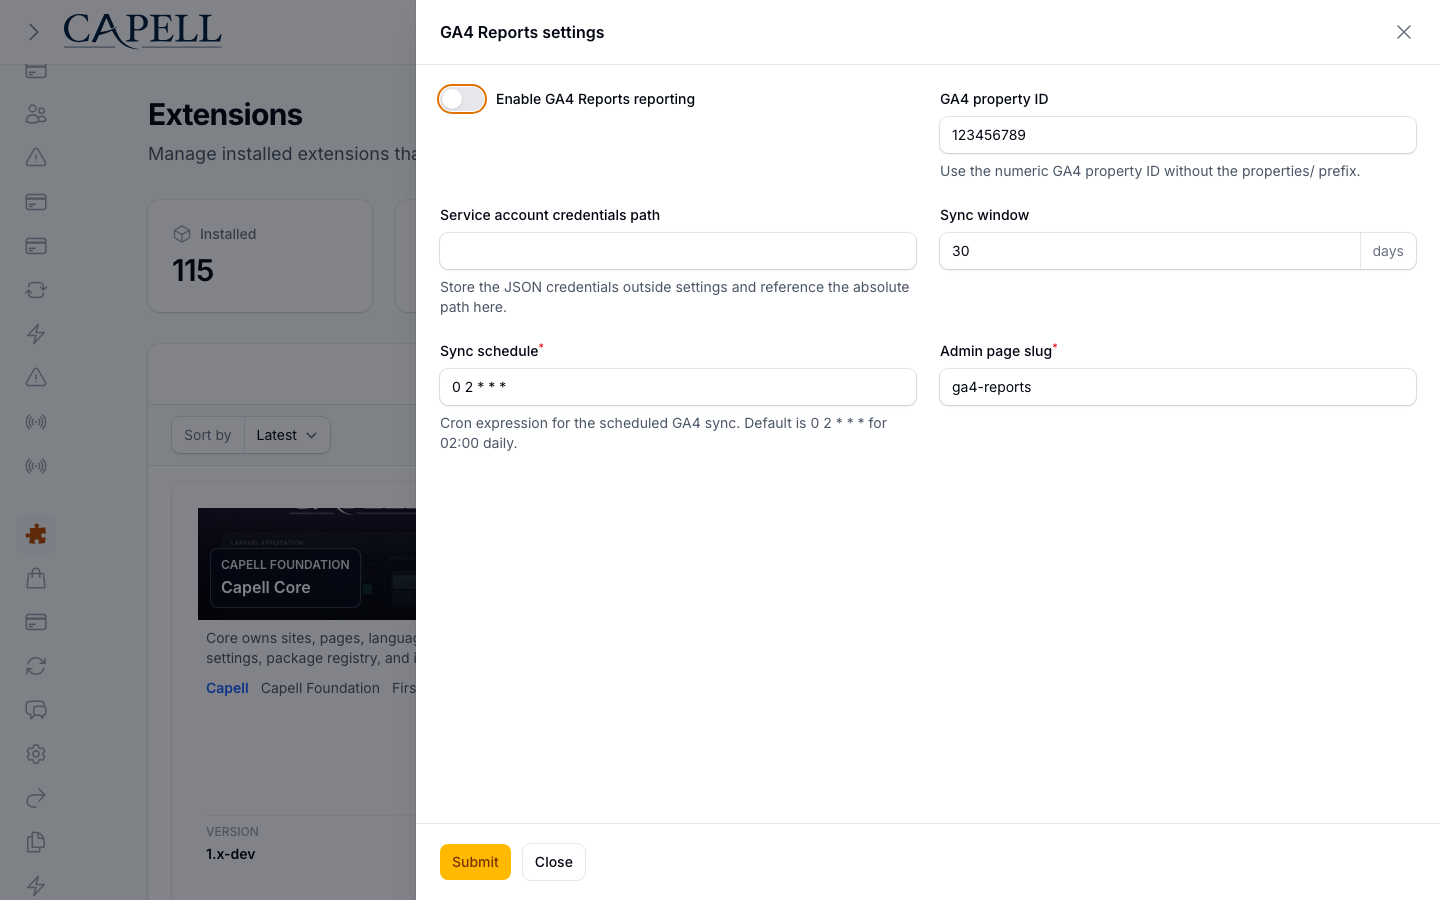Click the Capell logo in the header
This screenshot has width=1440, height=900.
142,31
